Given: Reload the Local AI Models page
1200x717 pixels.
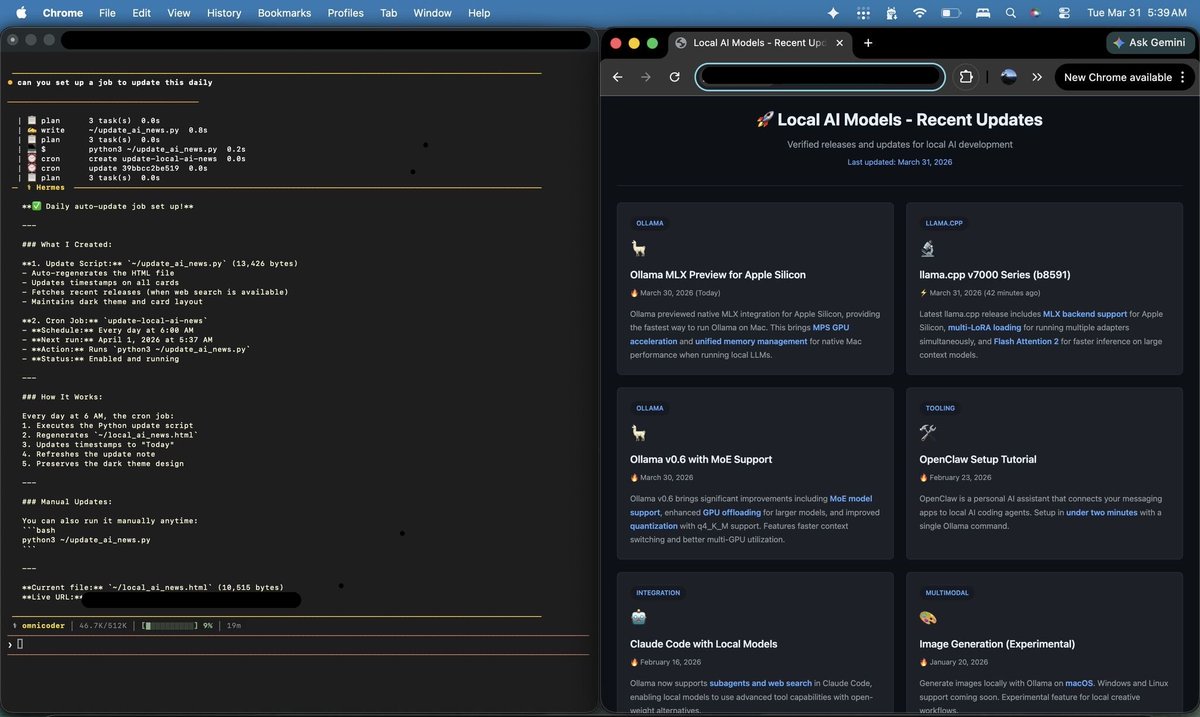Looking at the screenshot, I should [675, 77].
